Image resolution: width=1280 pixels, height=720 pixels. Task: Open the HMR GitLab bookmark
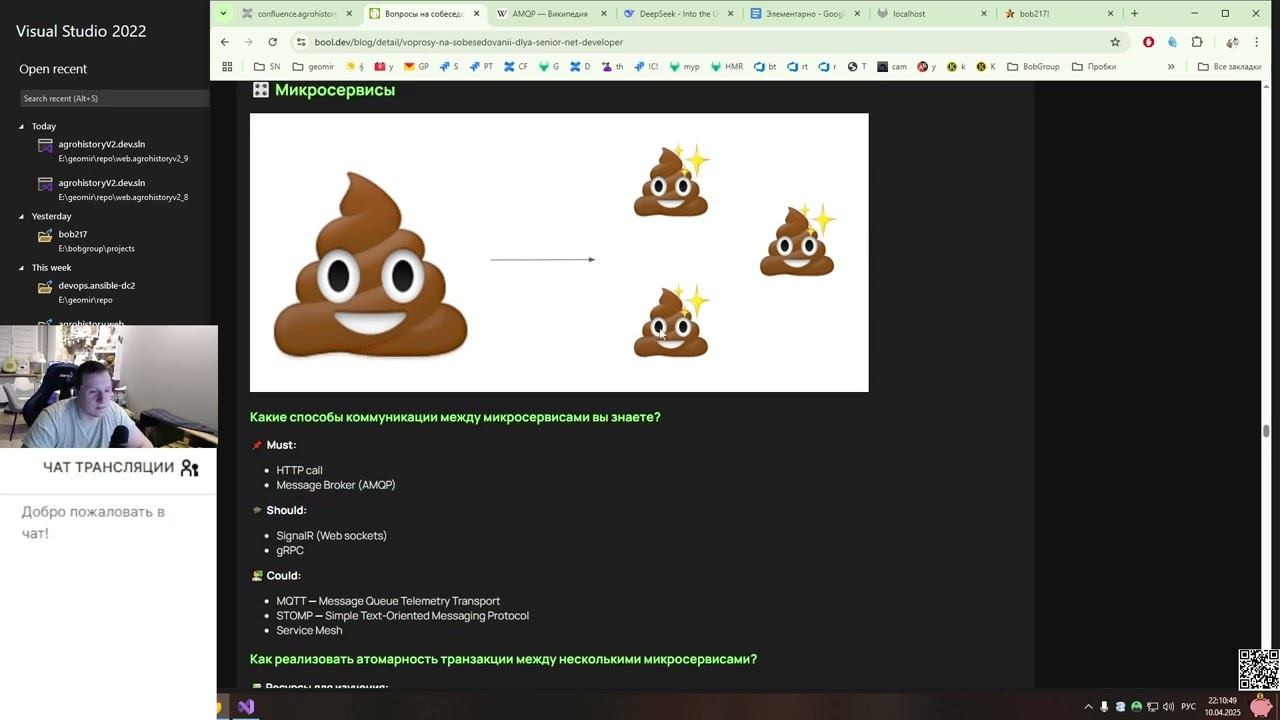point(727,66)
